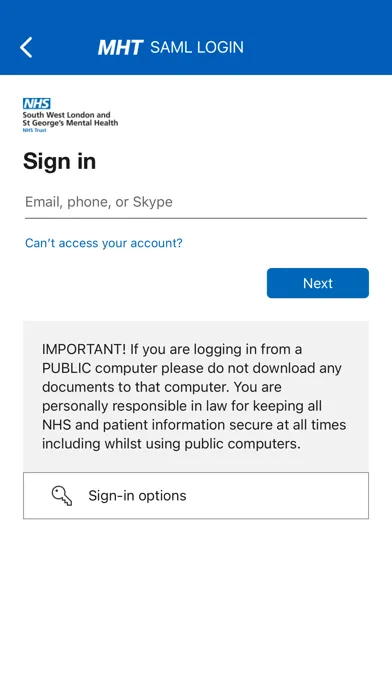Focus the Email, phone, or Skype field
Screen dimensions: 392x696
tap(196, 202)
